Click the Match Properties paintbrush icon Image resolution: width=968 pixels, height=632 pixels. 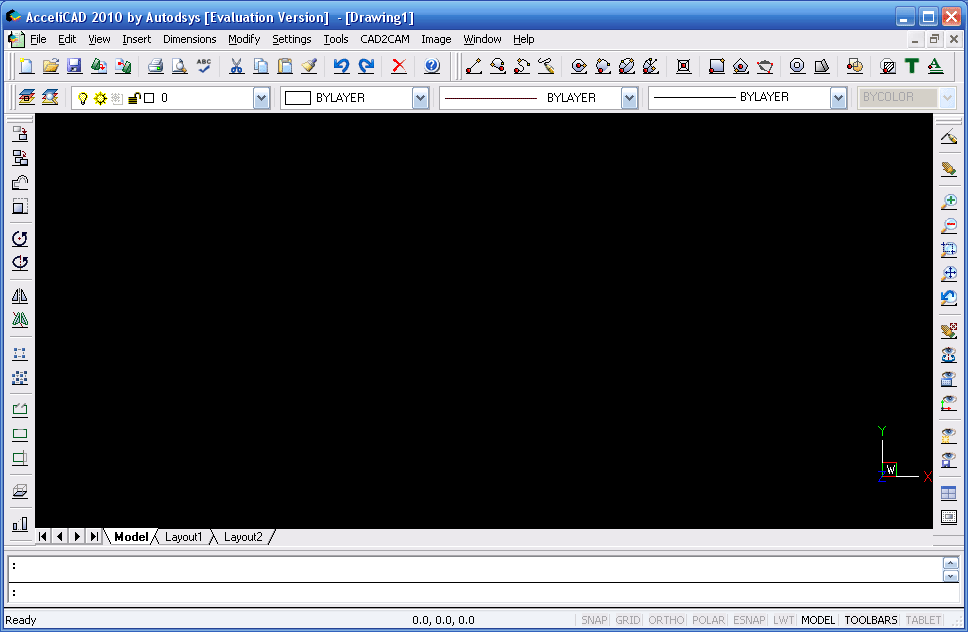click(309, 65)
